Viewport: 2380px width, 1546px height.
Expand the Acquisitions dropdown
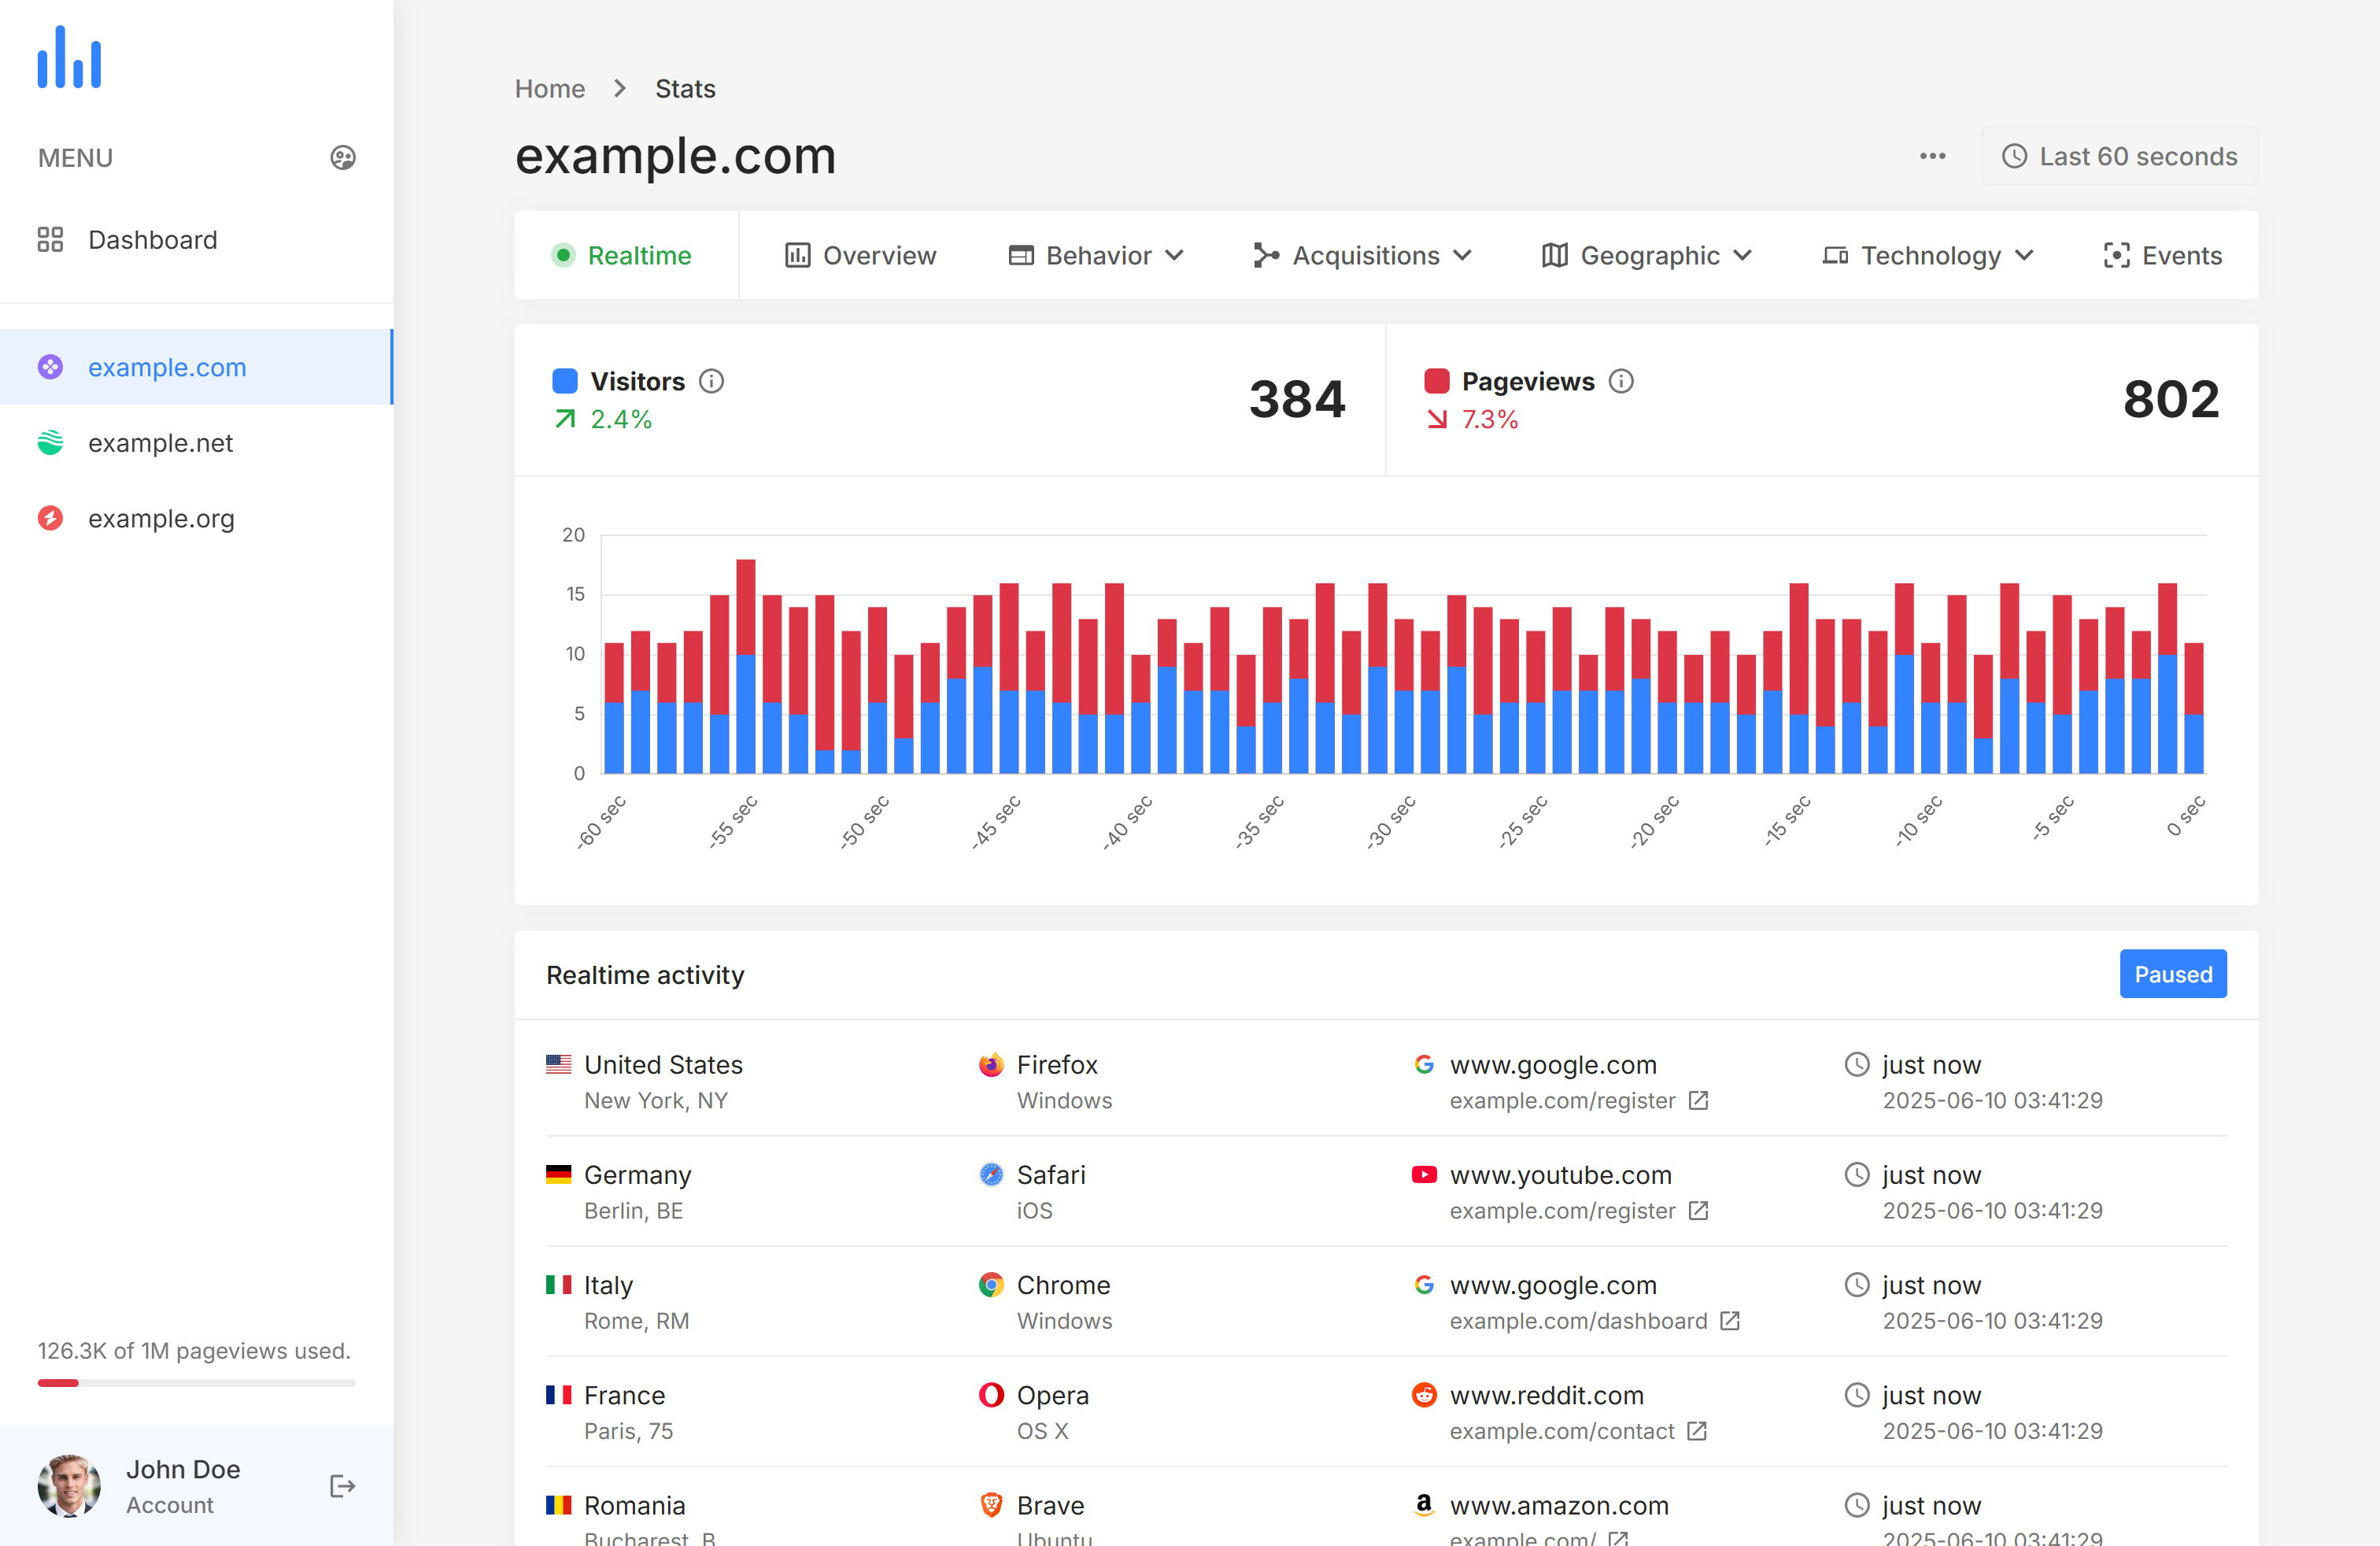[1362, 256]
